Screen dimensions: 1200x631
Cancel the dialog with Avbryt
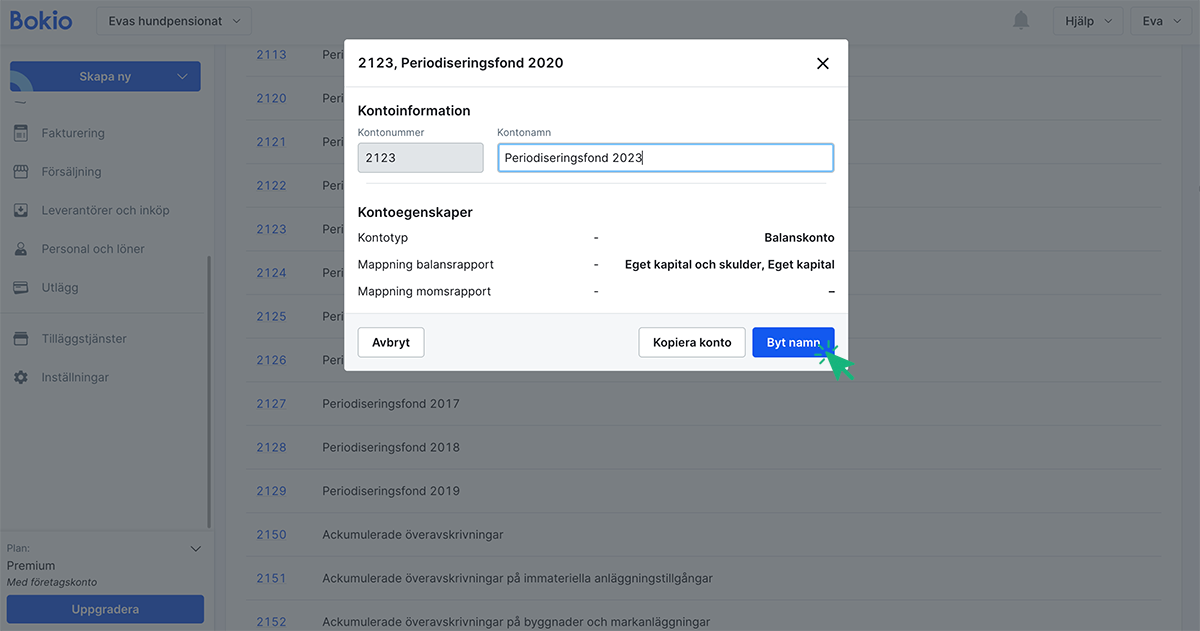click(390, 341)
